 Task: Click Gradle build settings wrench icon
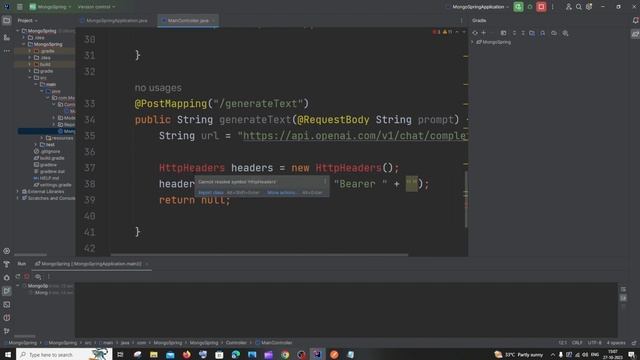coord(565,33)
